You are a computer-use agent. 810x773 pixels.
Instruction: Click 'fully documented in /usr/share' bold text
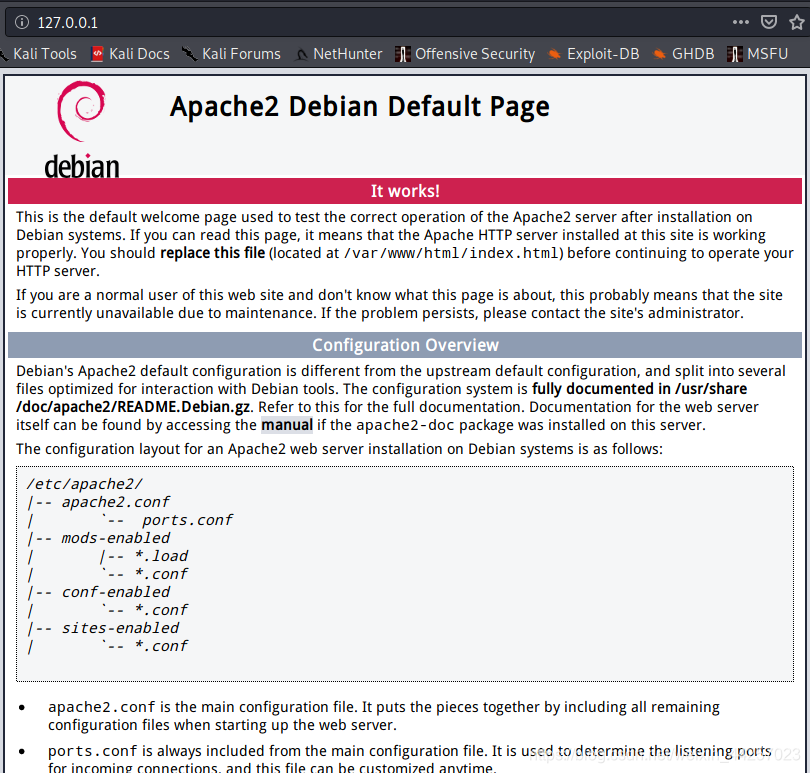(640, 389)
